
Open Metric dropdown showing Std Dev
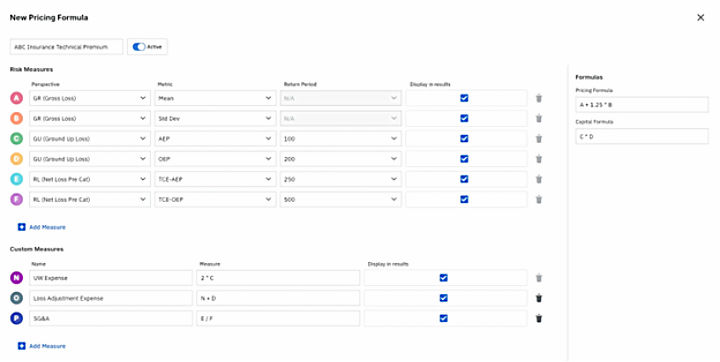[215, 118]
